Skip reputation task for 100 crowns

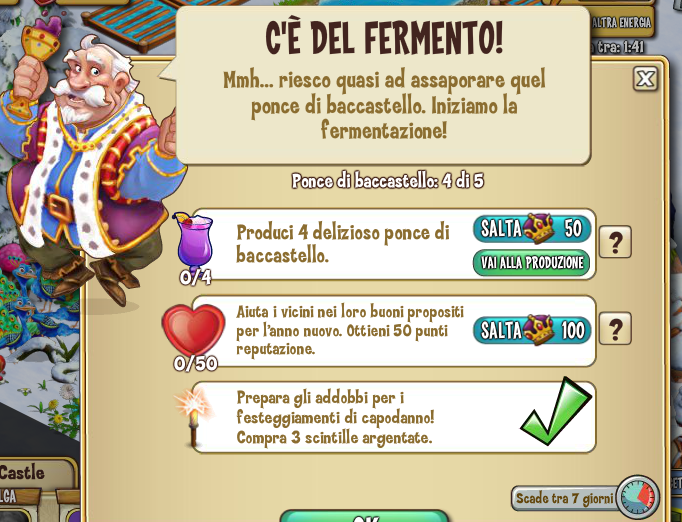(532, 330)
